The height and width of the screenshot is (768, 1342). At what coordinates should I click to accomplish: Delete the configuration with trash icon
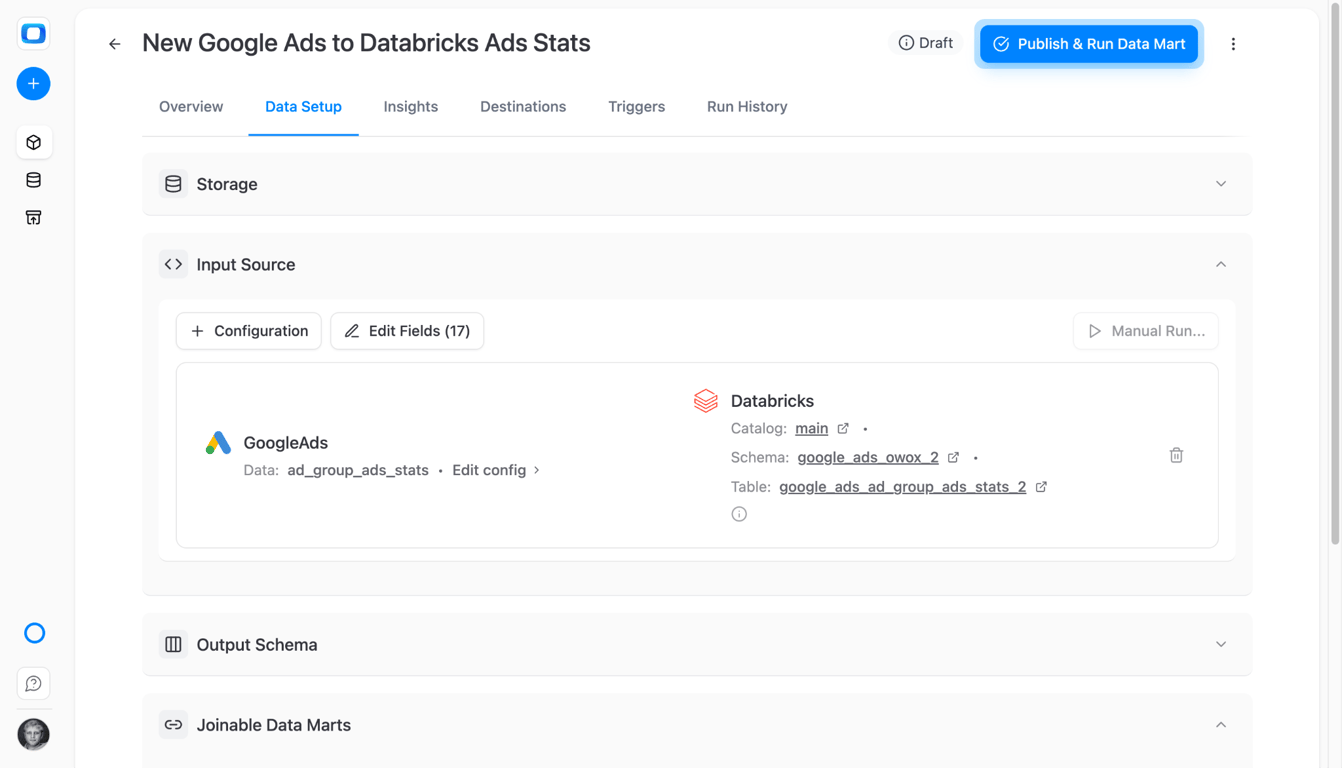[1176, 455]
